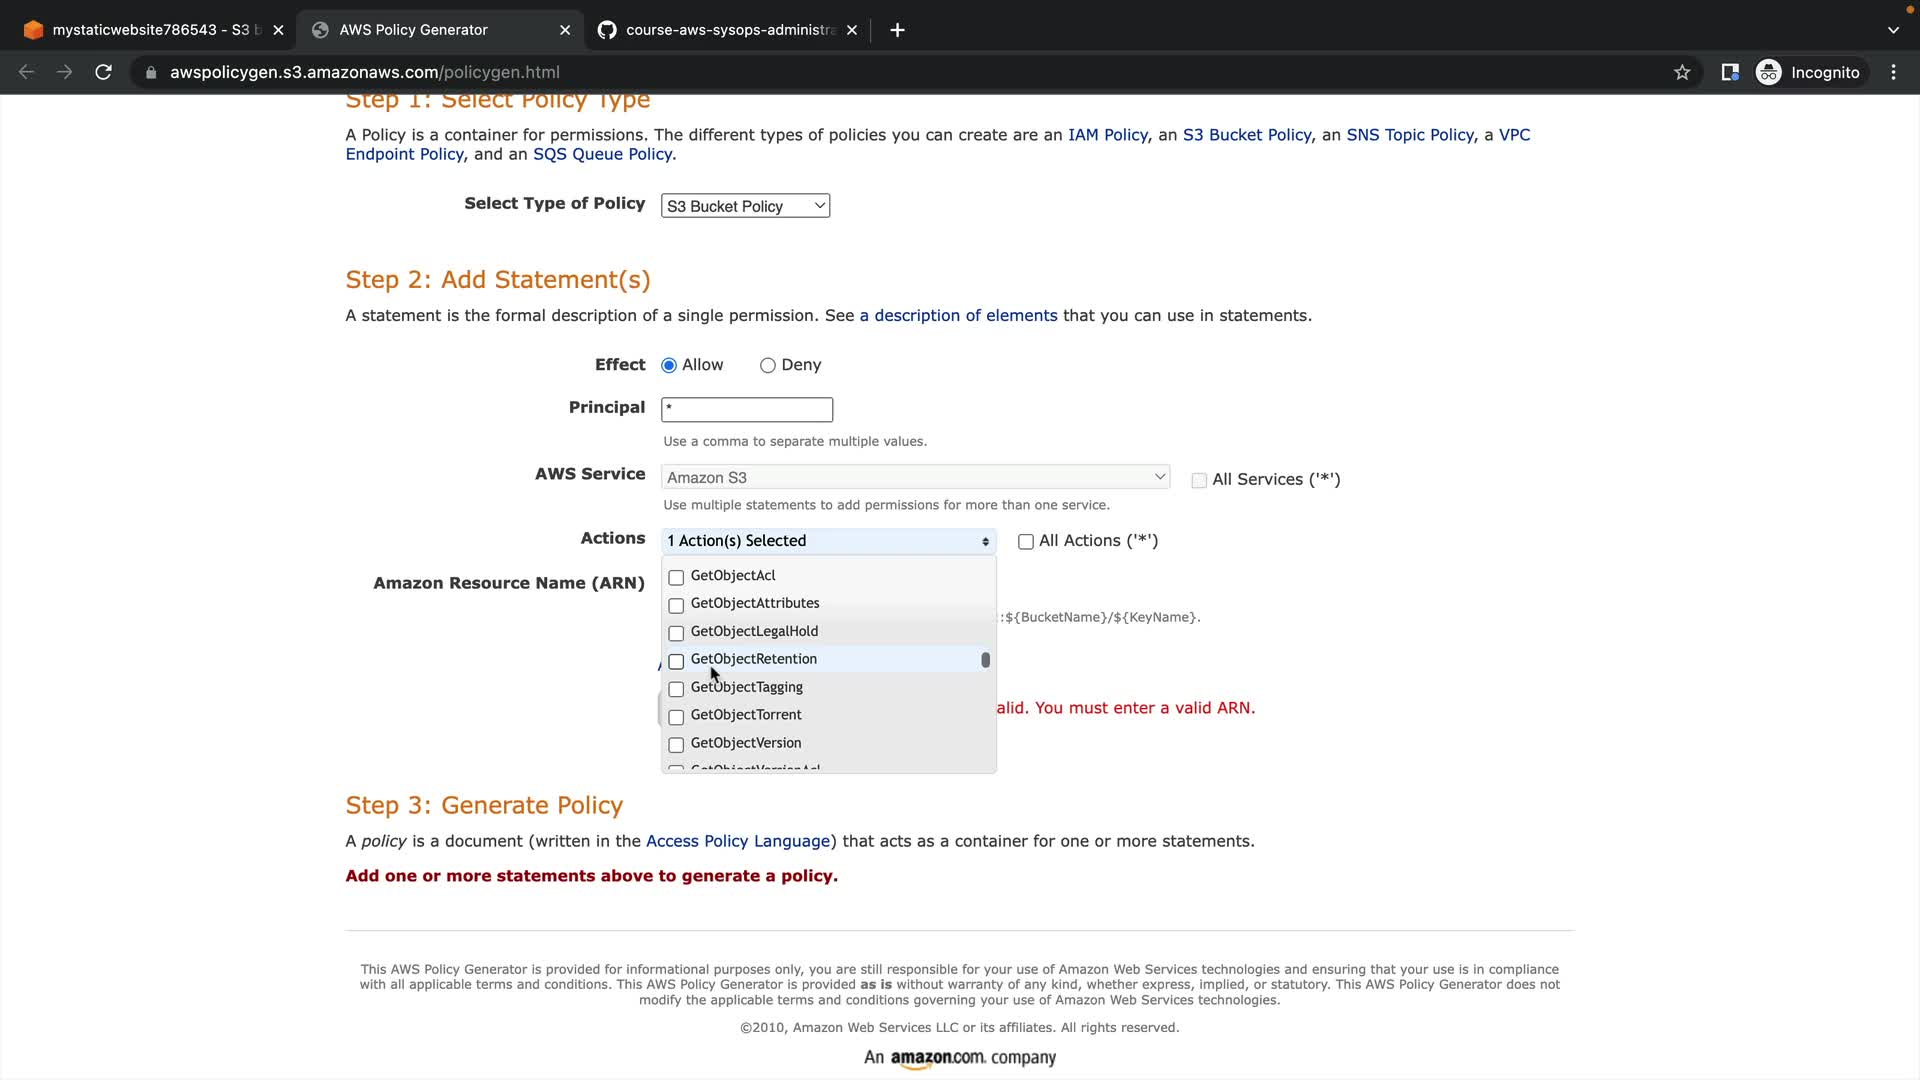Click the address bar lock icon
1920x1080 pixels.
[151, 72]
